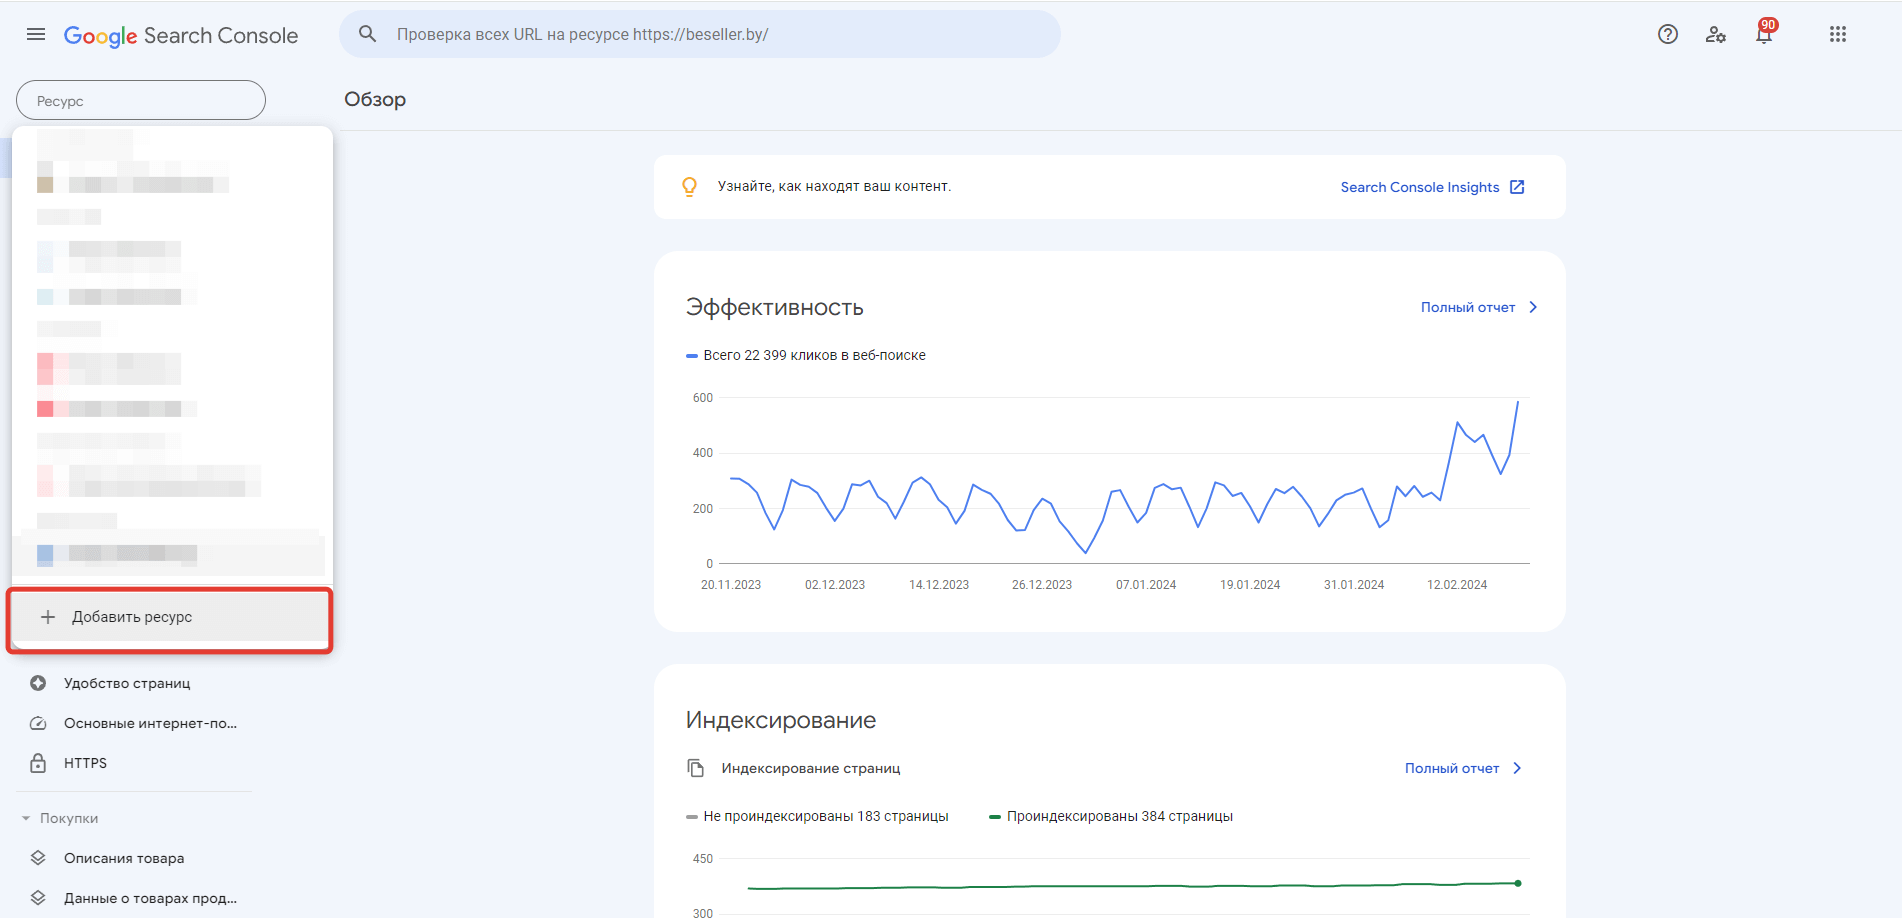Screen dimensions: 1902x918
Task: Click Всего 22 399 кликов legend
Action: click(x=806, y=355)
